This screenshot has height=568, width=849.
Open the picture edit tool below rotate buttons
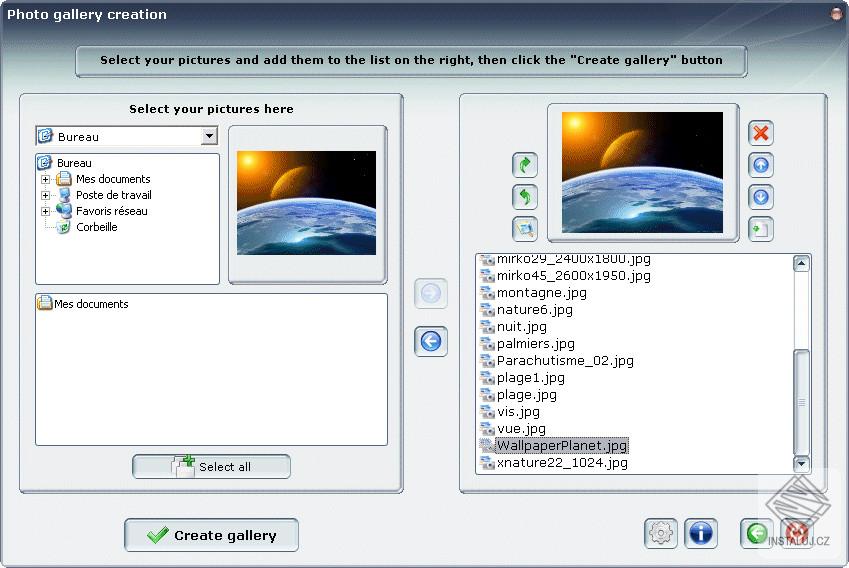[525, 229]
